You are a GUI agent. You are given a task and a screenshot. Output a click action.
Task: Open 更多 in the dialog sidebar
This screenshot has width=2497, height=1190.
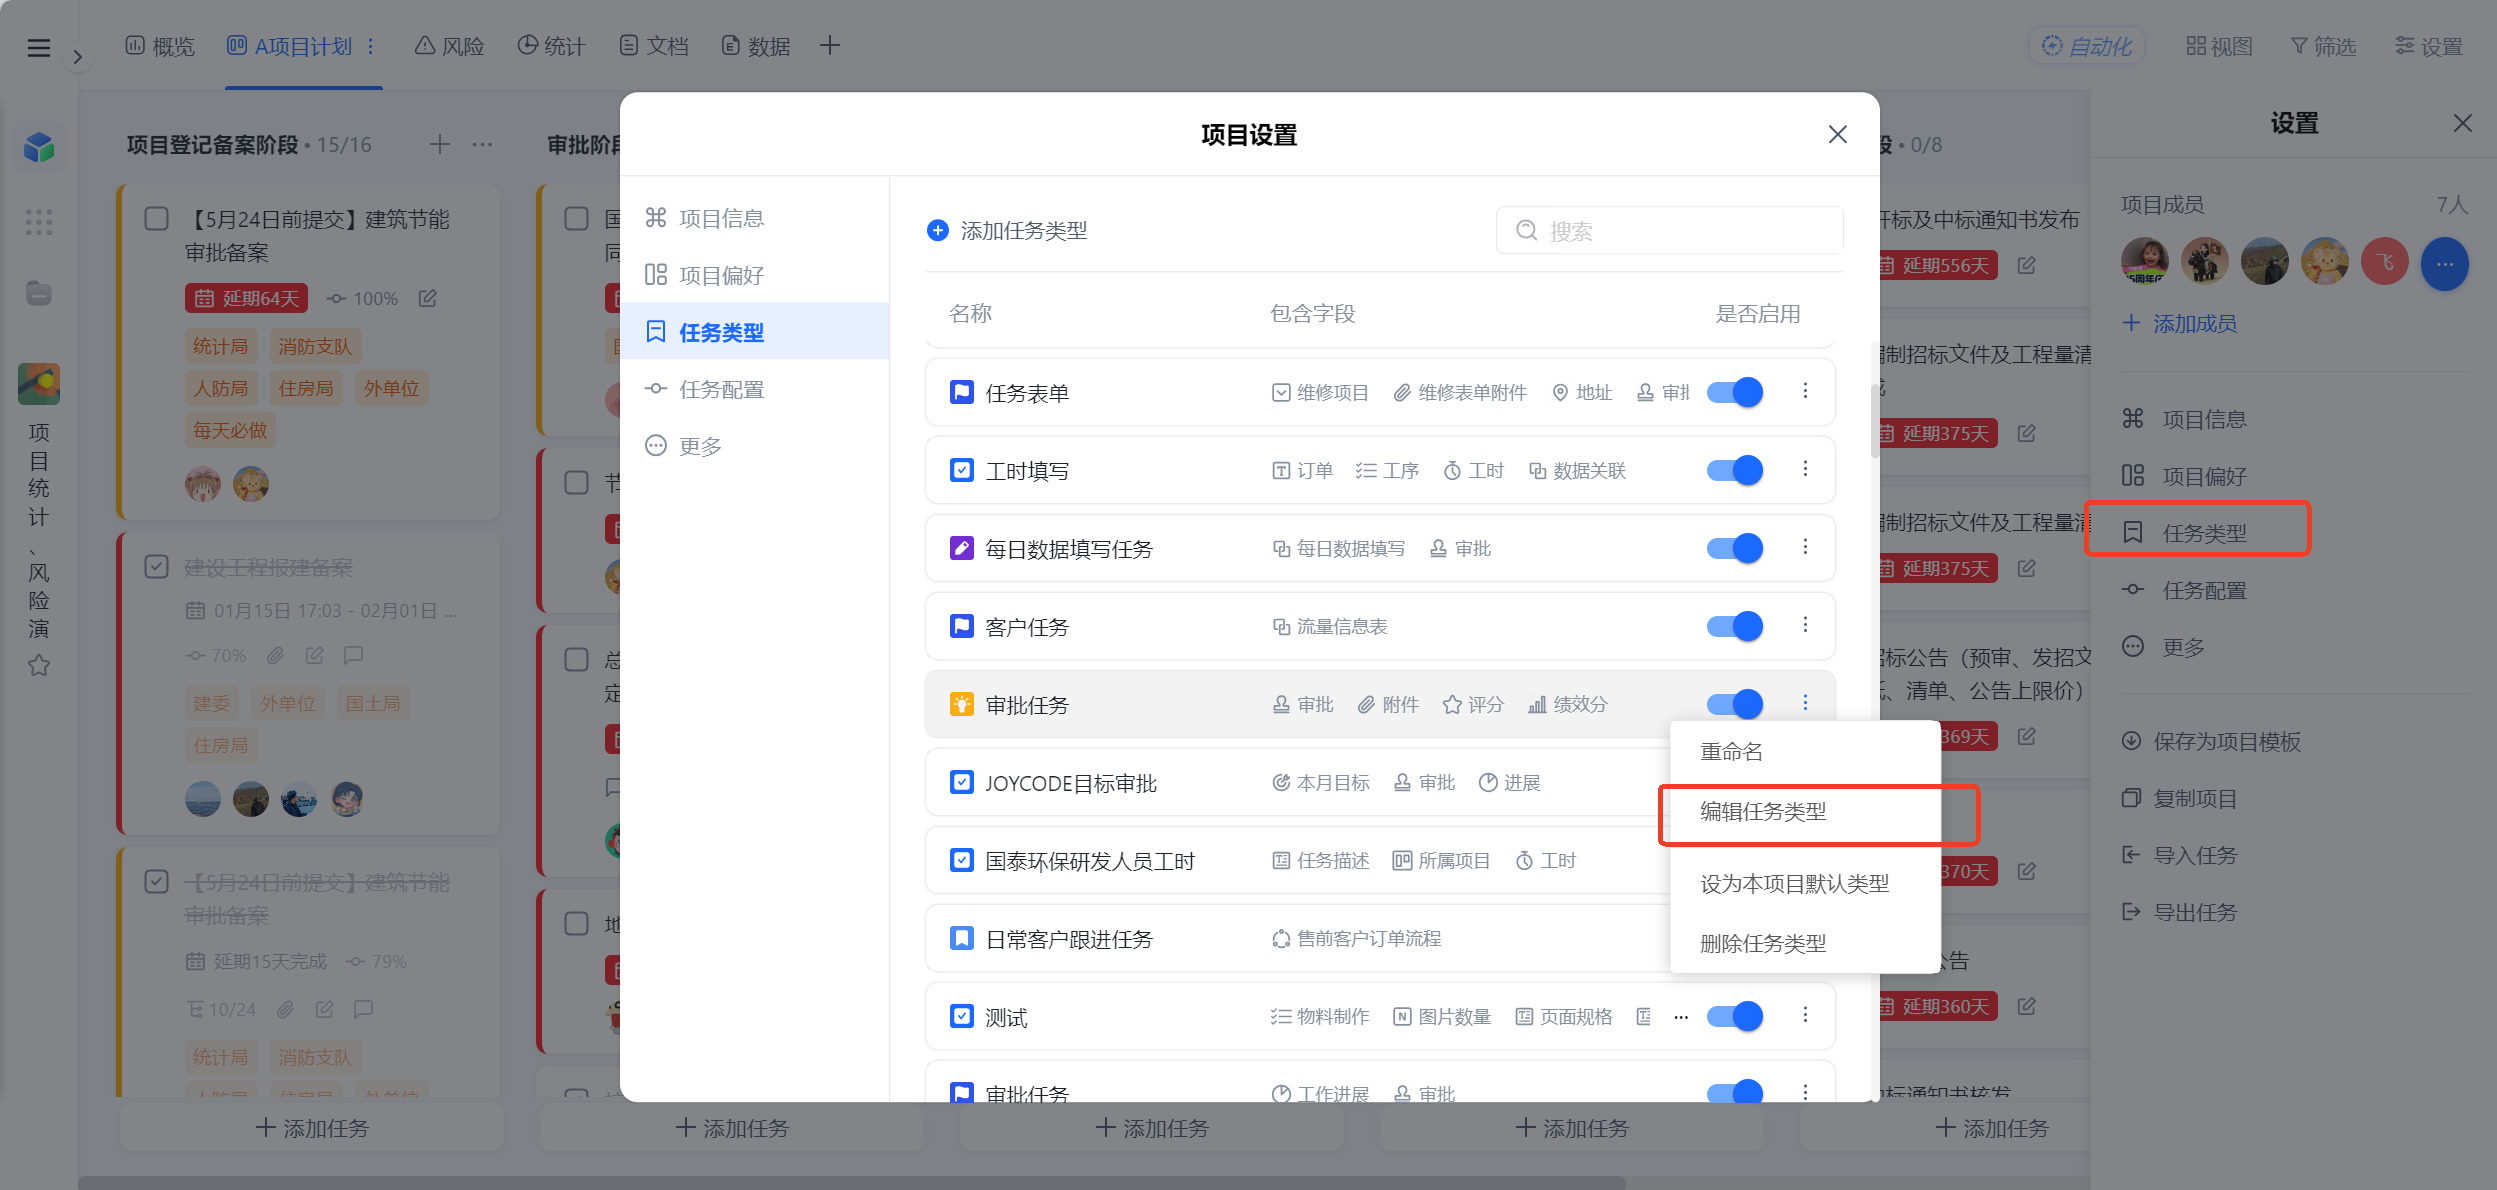point(755,446)
